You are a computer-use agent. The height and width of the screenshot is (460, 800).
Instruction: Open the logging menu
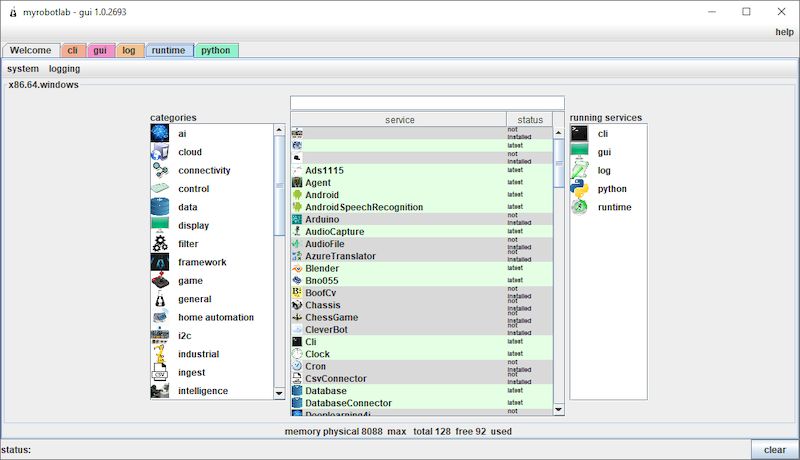coord(64,69)
